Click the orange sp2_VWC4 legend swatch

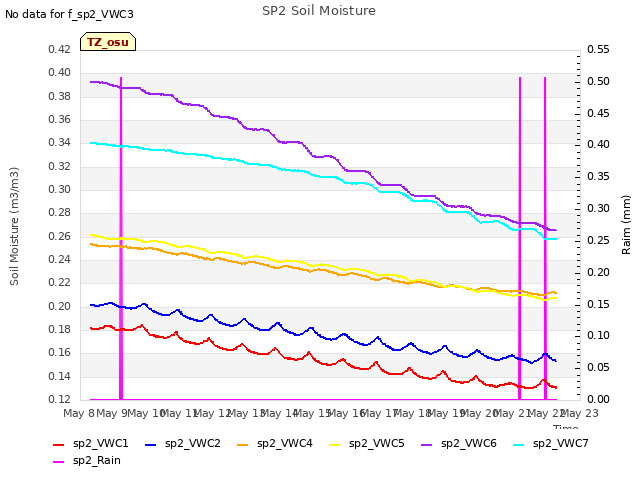point(242,444)
